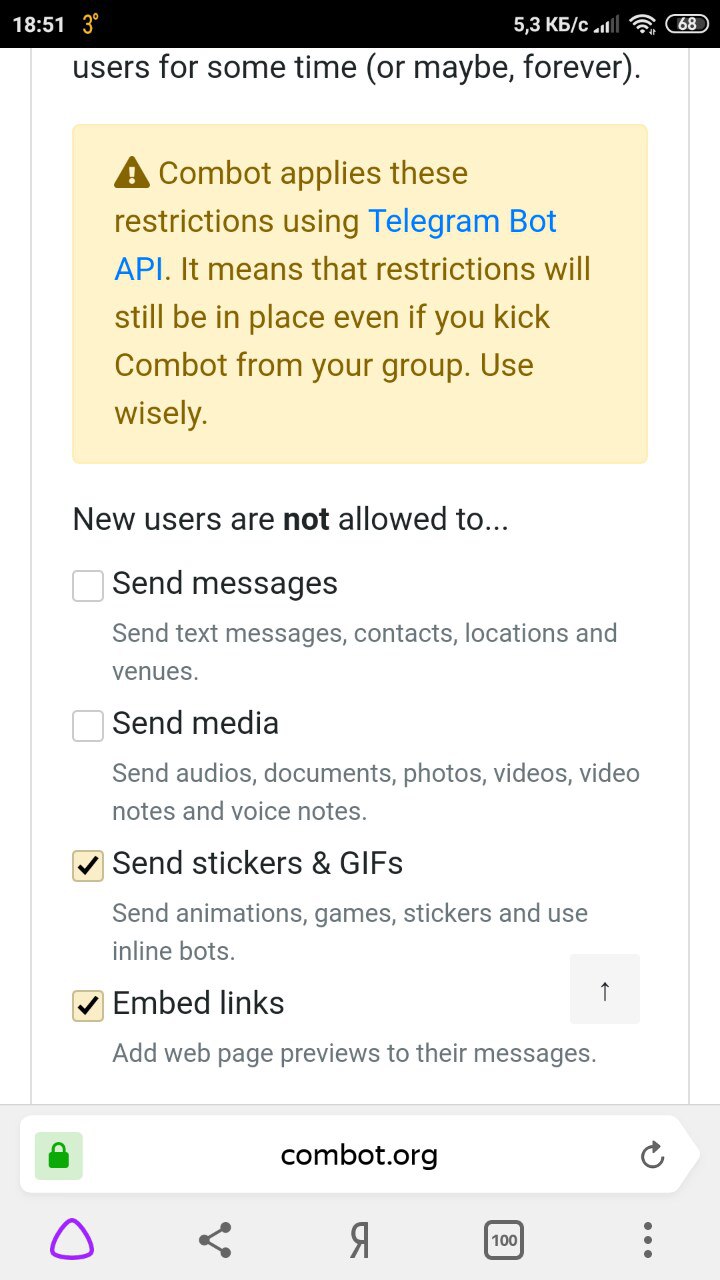Screen dimensions: 720x1280
Task: Reload the page with the refresh icon
Action: [x=652, y=1156]
